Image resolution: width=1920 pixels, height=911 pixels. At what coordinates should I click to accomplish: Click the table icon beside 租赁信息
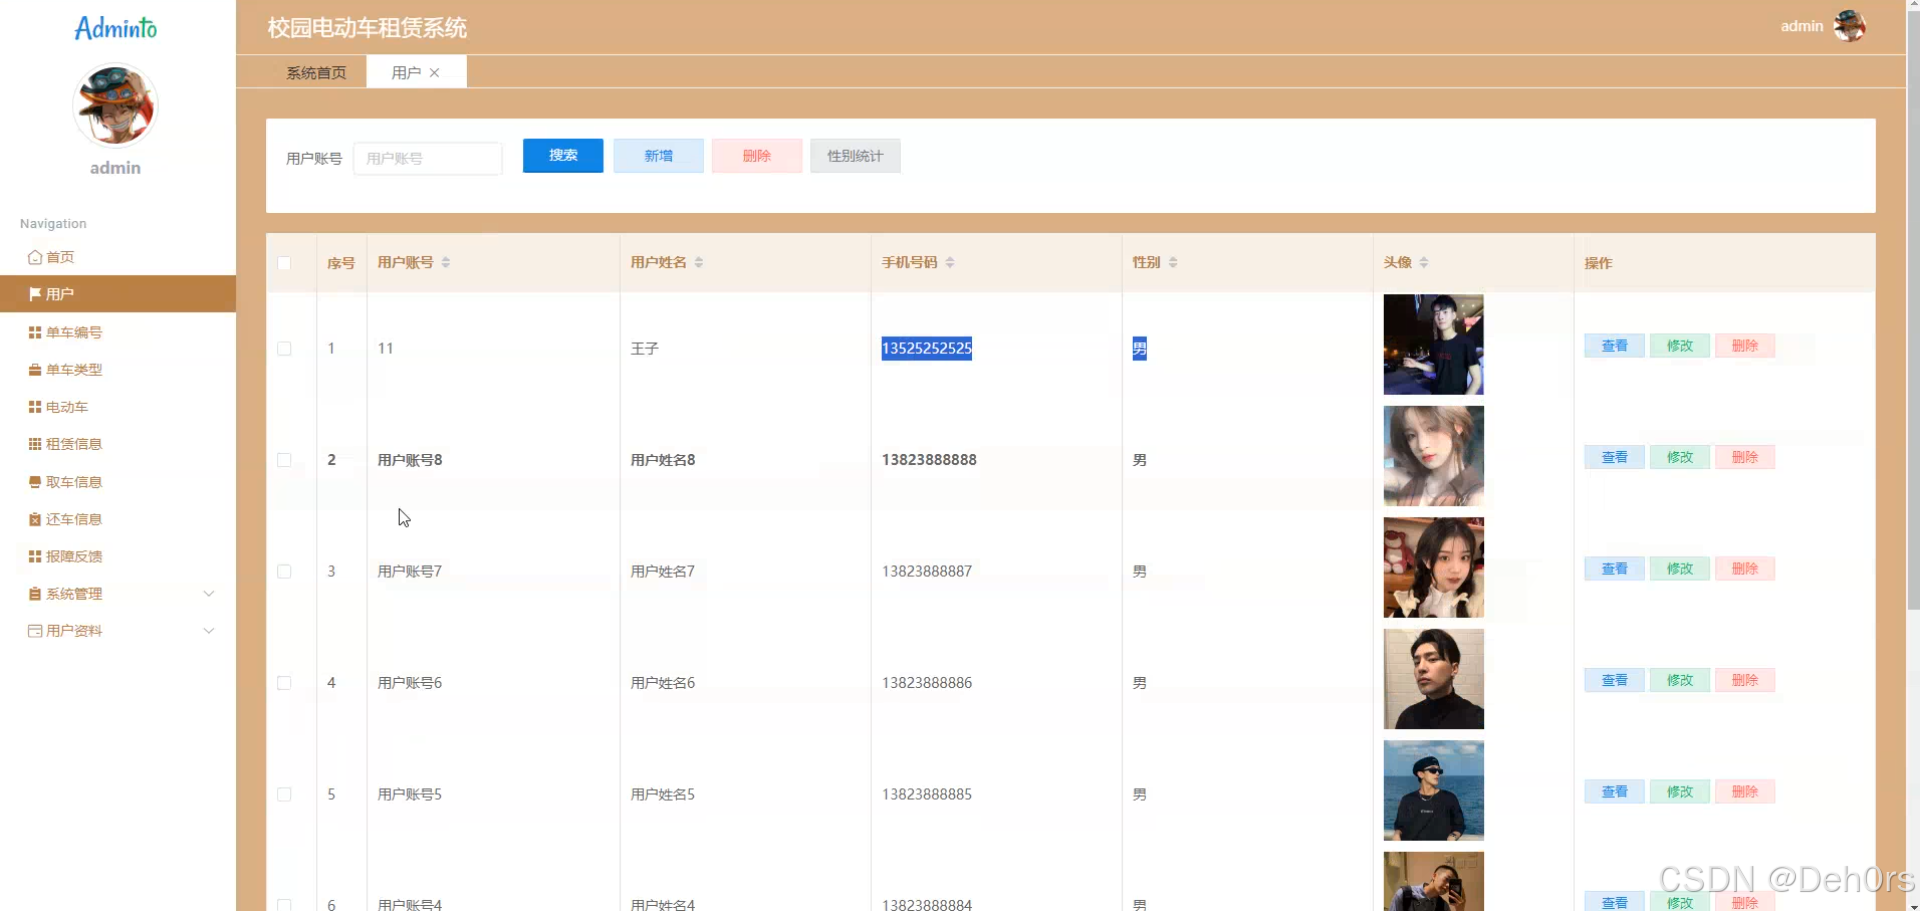[35, 444]
